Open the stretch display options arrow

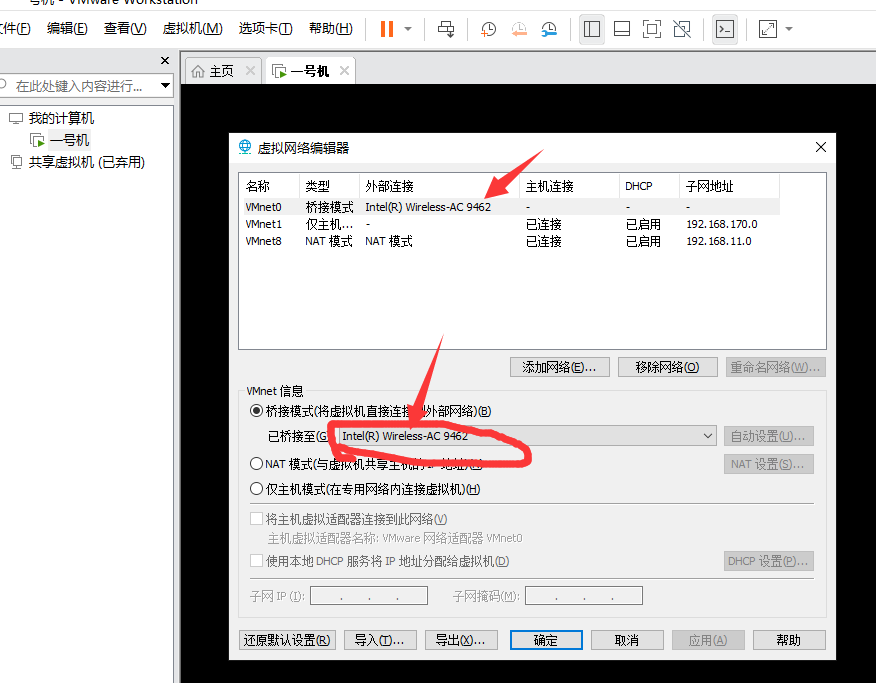(789, 28)
